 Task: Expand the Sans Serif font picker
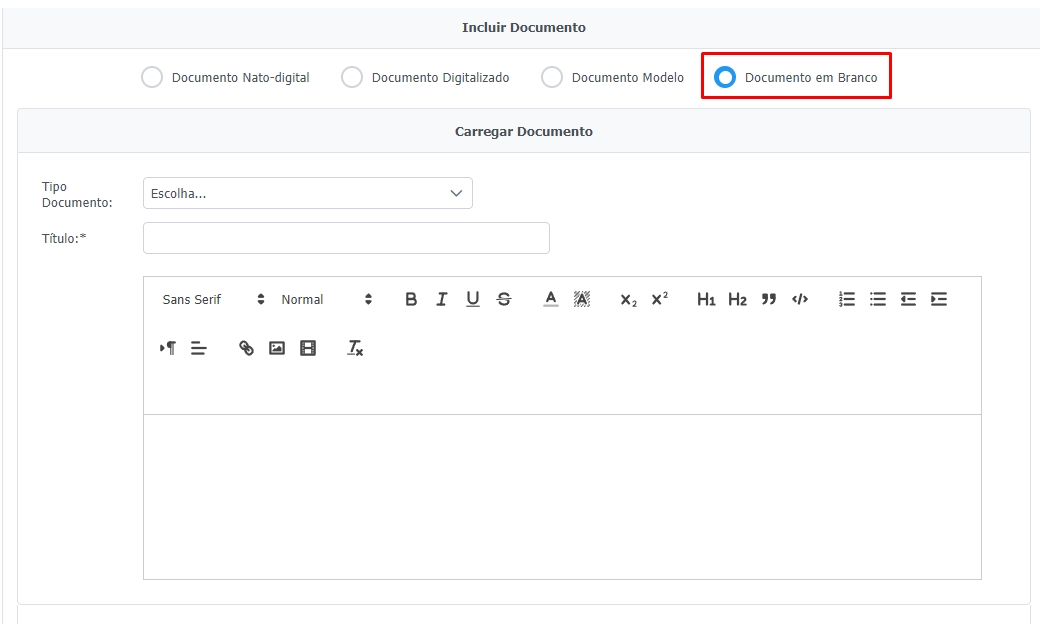coord(214,299)
